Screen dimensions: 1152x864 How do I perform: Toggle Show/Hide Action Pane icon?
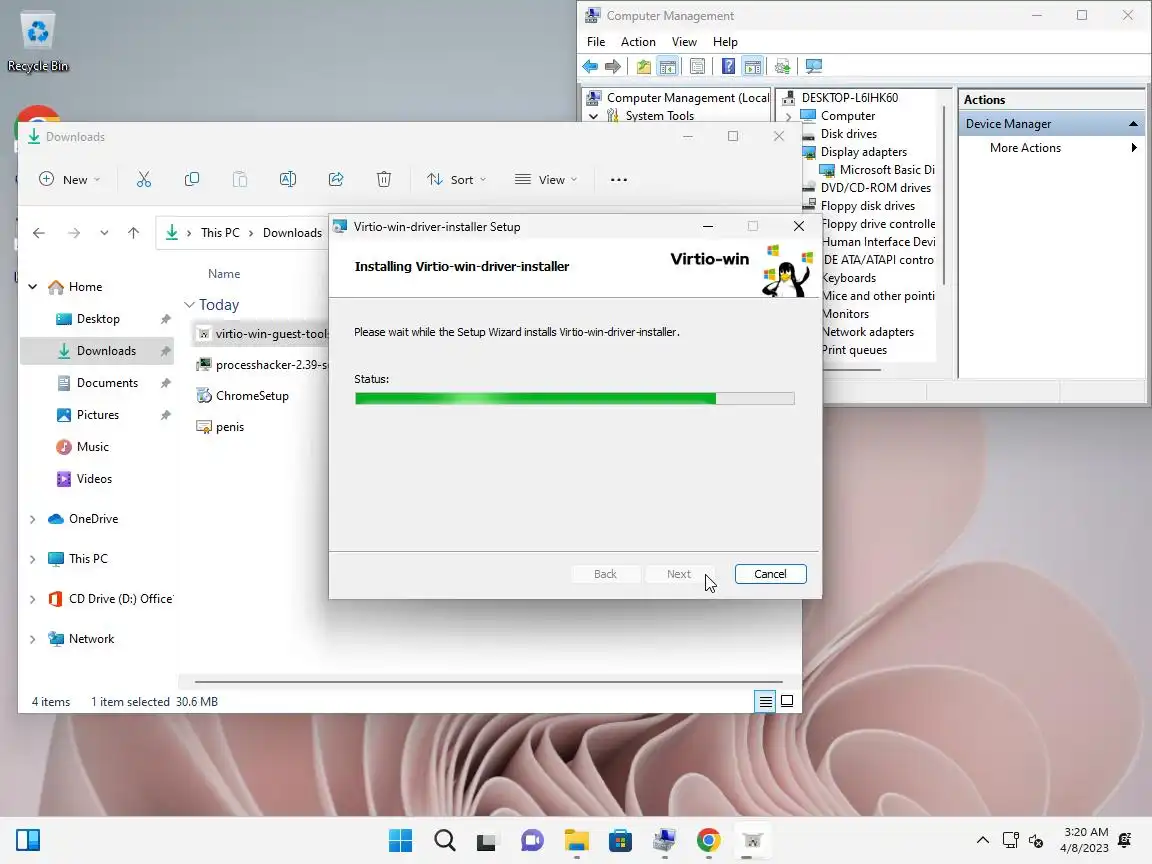pos(752,67)
